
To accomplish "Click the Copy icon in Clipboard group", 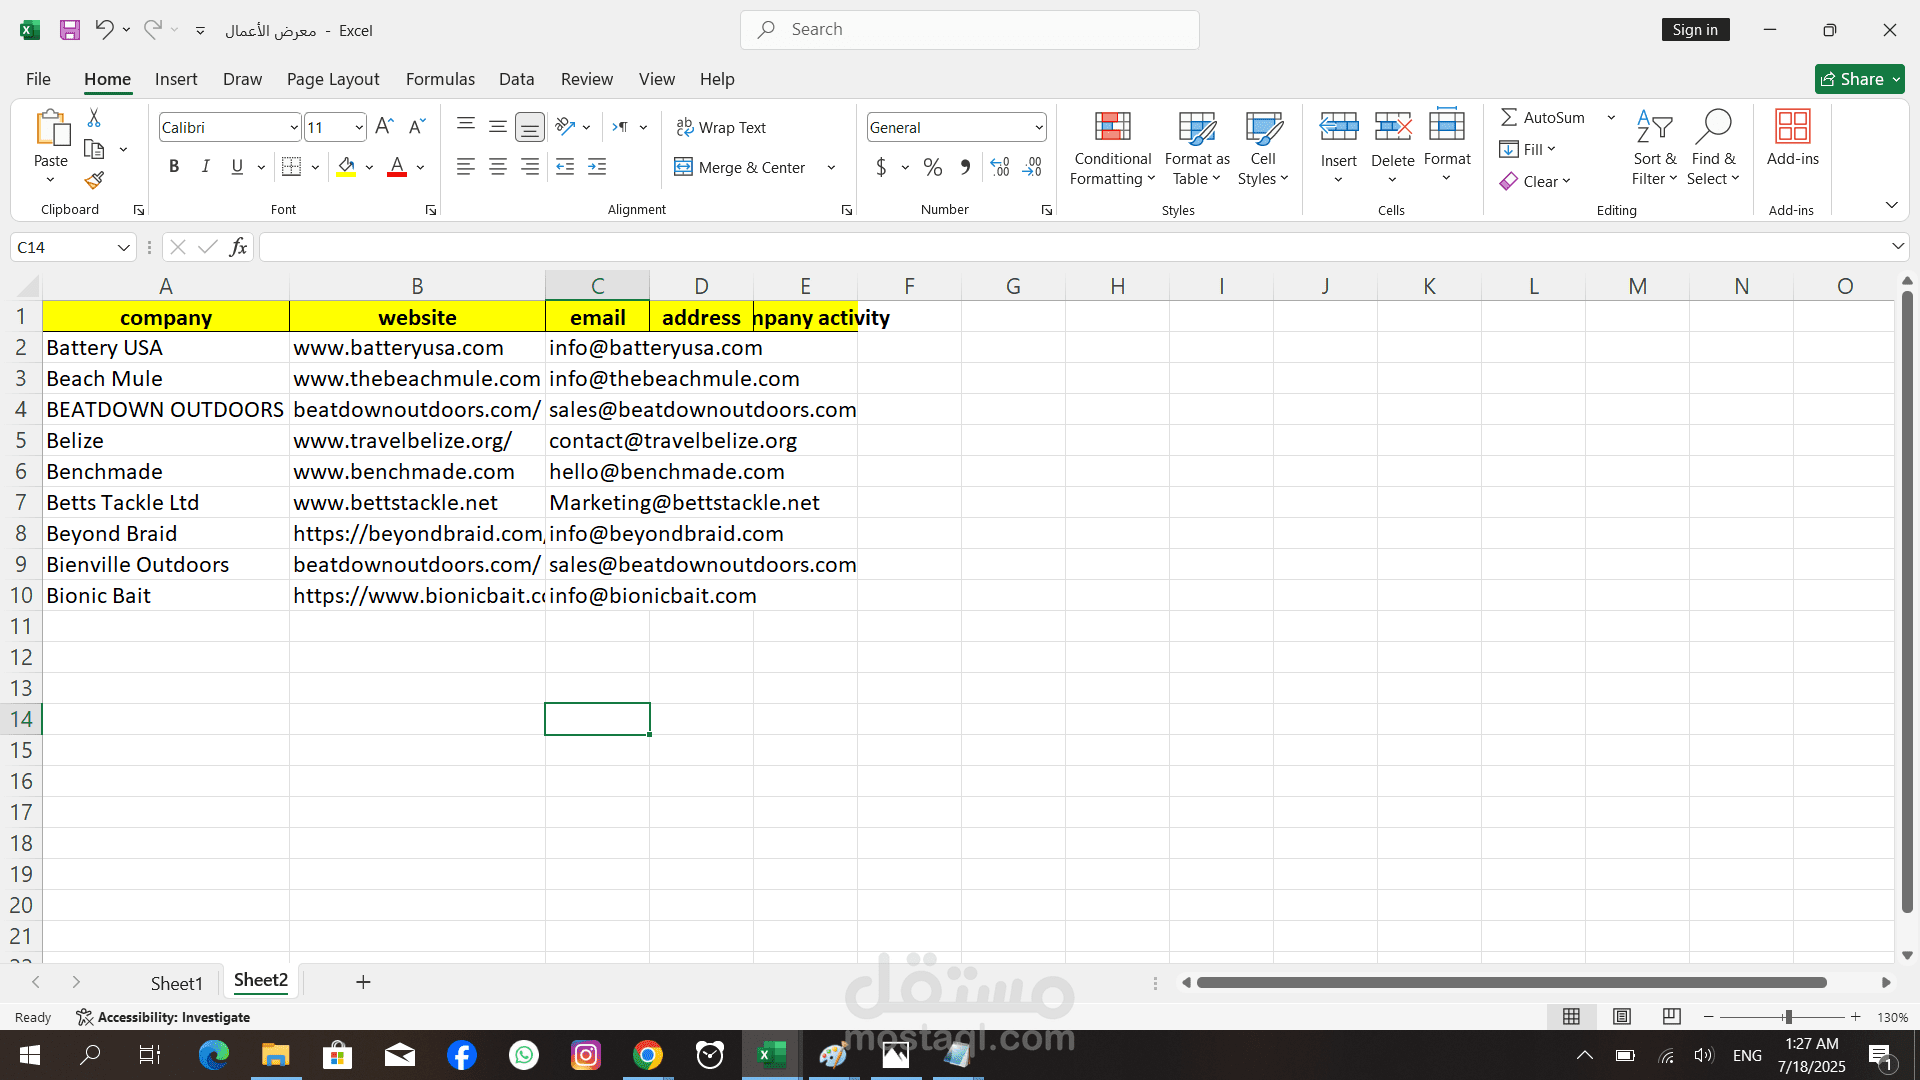I will click(94, 150).
